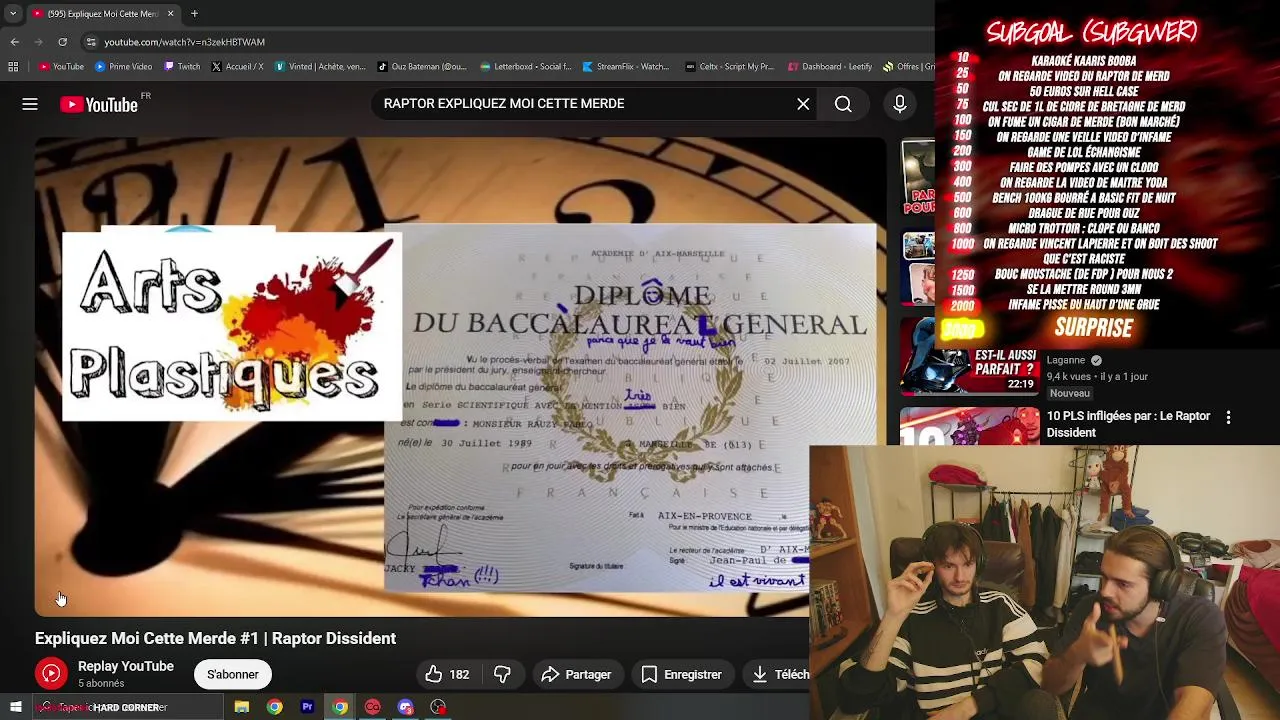Open the tab search dropdown arrow
This screenshot has width=1280, height=720.
tap(13, 14)
